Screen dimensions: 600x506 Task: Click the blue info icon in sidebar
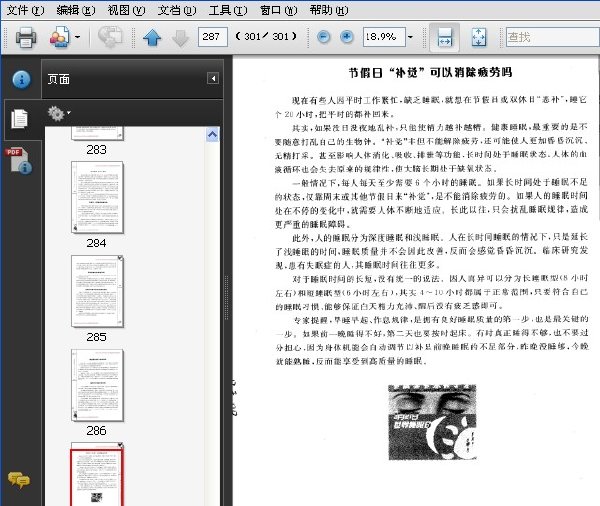pos(21,80)
